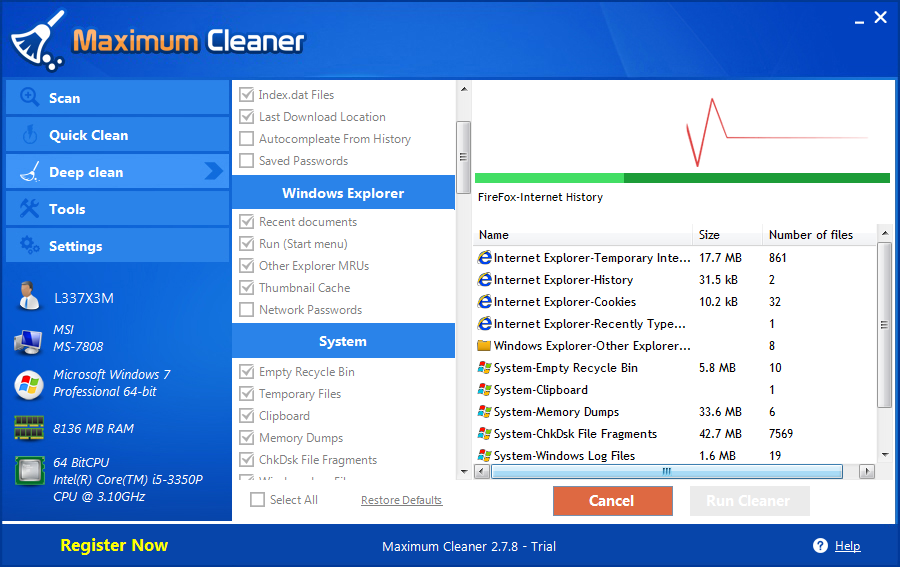Toggle Temporary Files checkbox
Viewport: 900px width, 567px height.
coord(246,393)
